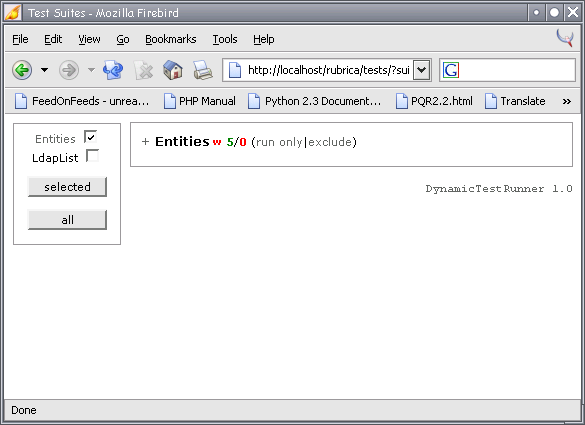Image resolution: width=585 pixels, height=425 pixels.
Task: Open the Tools menu
Action: [225, 39]
